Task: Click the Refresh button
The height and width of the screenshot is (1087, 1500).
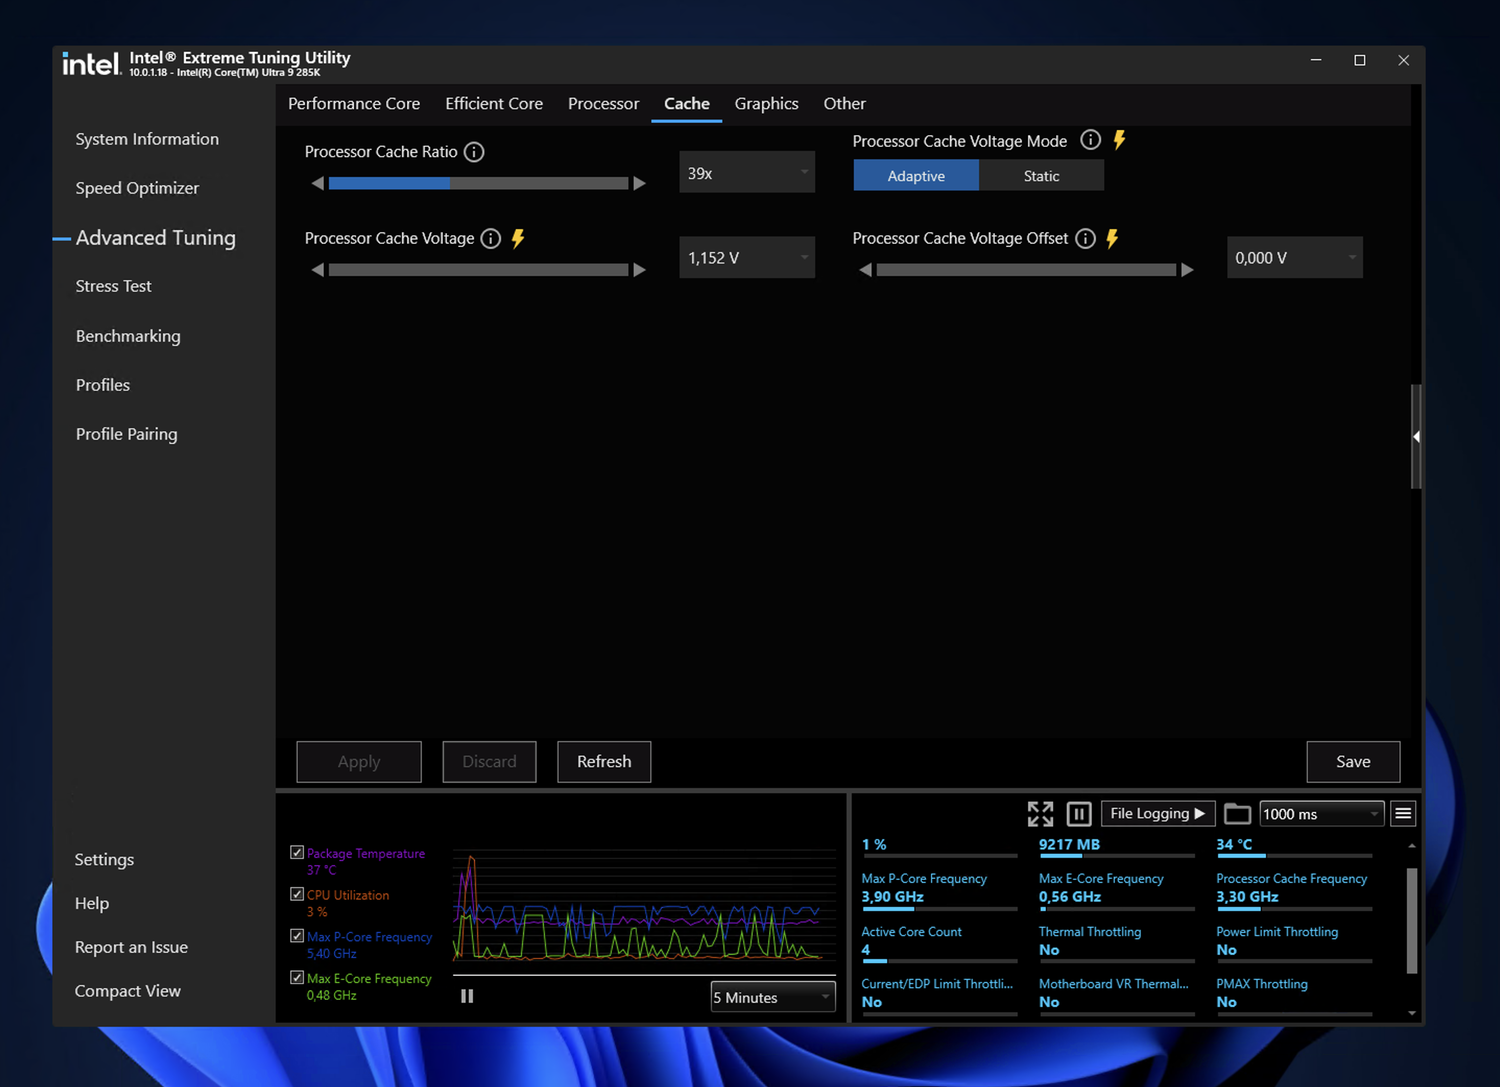Action: click(x=604, y=762)
